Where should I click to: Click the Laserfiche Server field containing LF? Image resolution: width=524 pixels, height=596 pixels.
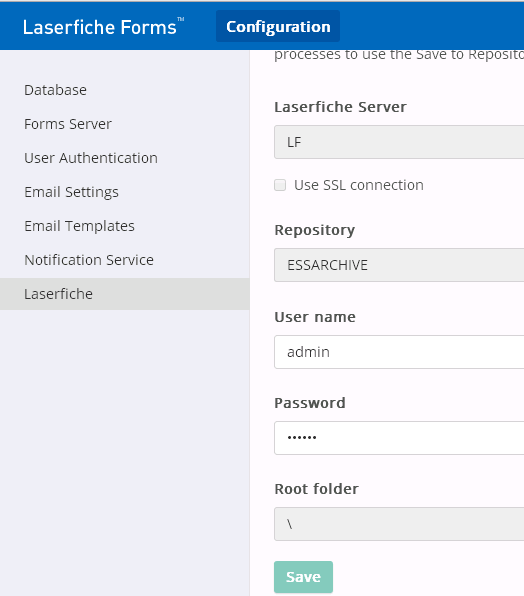pyautogui.click(x=399, y=142)
